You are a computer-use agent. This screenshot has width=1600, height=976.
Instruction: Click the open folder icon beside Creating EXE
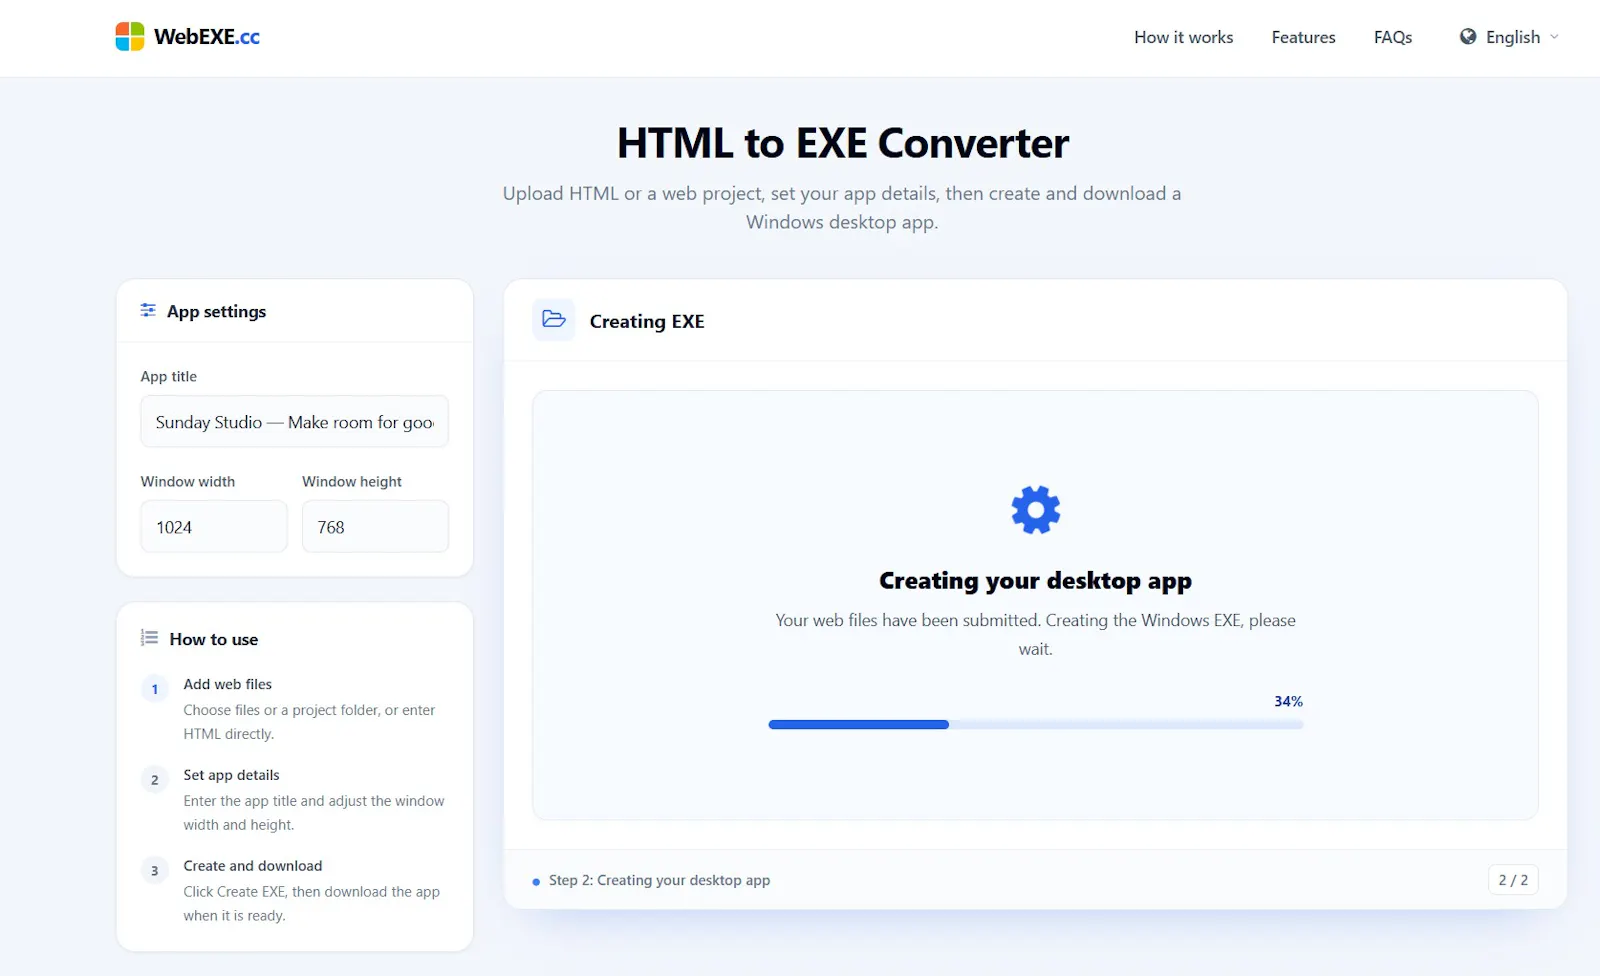point(554,320)
